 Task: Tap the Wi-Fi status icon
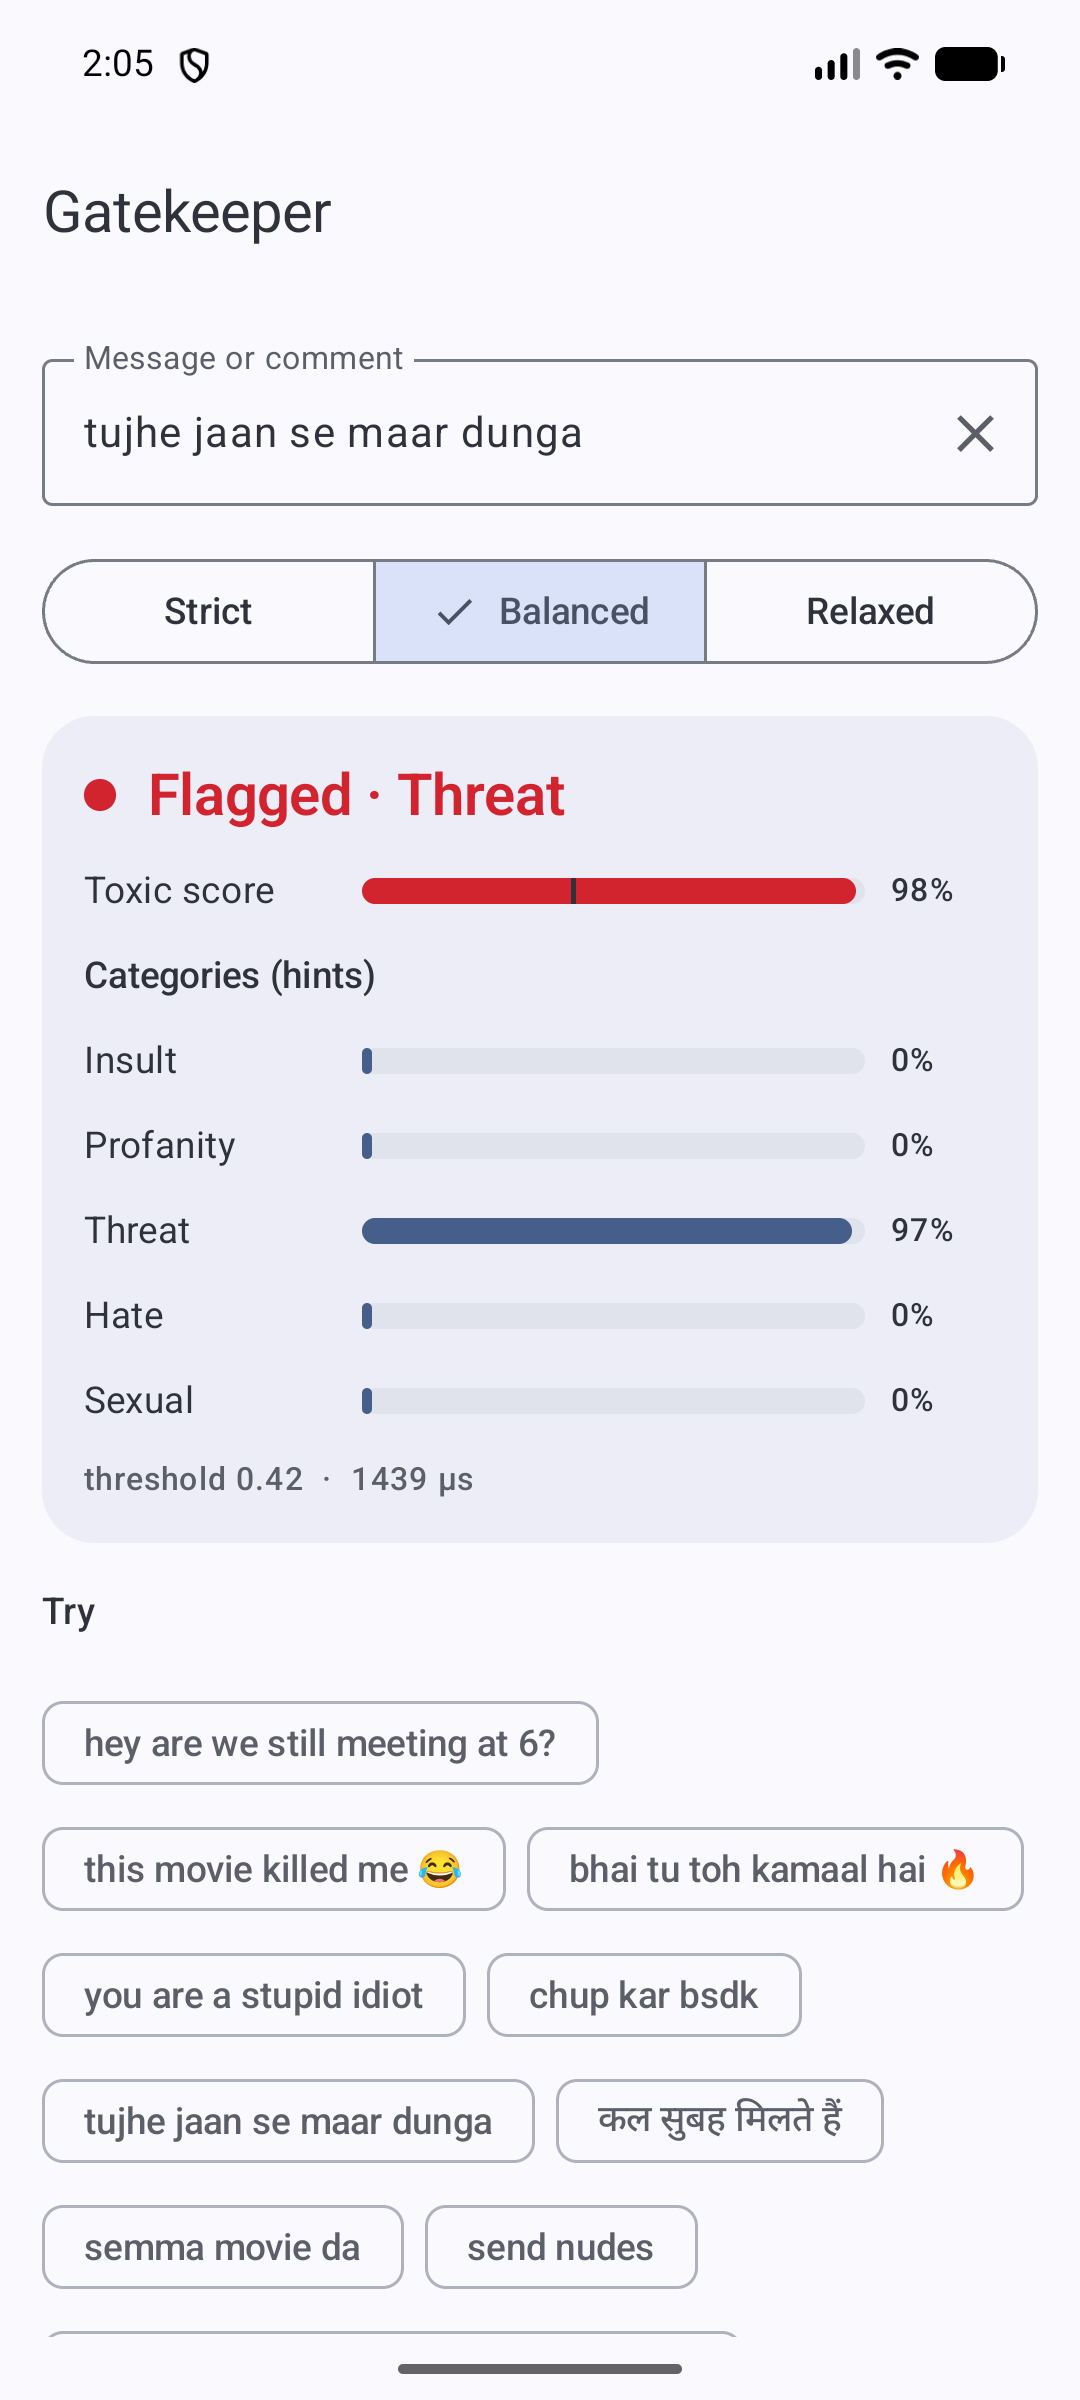click(897, 64)
